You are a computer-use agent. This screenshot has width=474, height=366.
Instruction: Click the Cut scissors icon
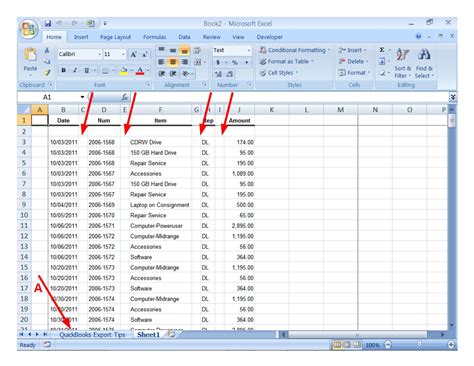(x=47, y=50)
